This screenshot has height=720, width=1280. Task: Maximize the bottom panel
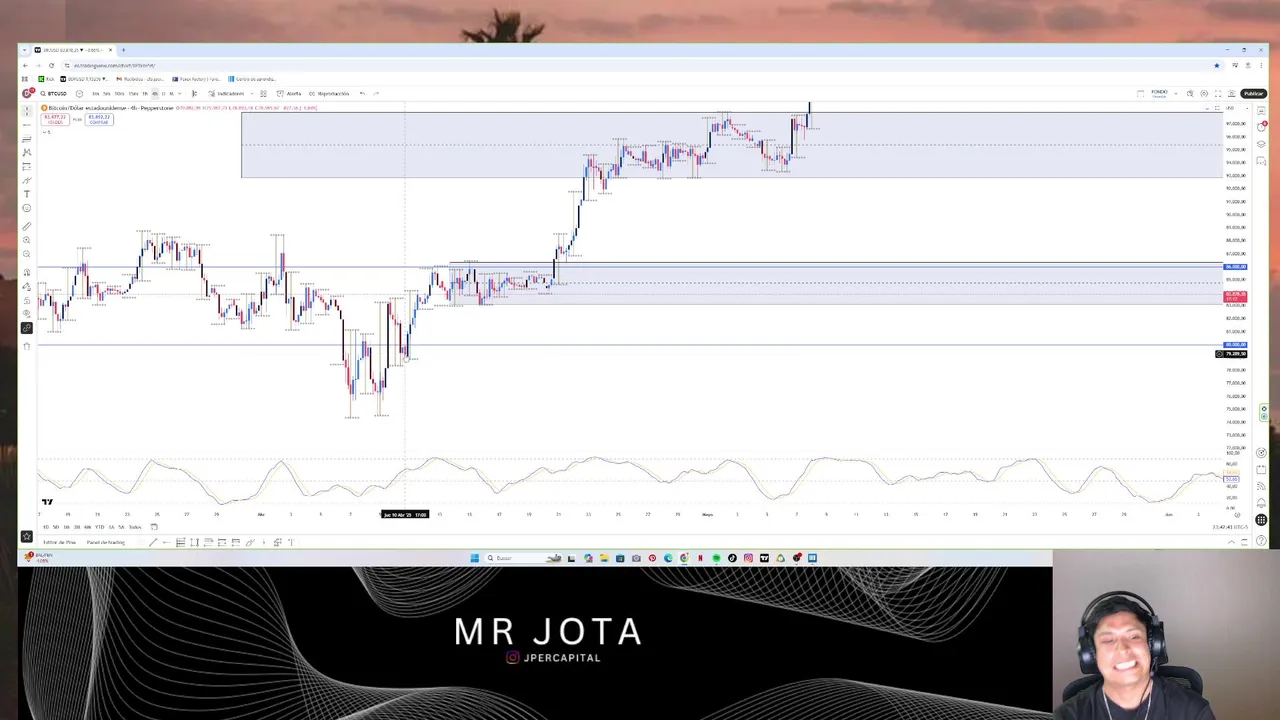1244,542
